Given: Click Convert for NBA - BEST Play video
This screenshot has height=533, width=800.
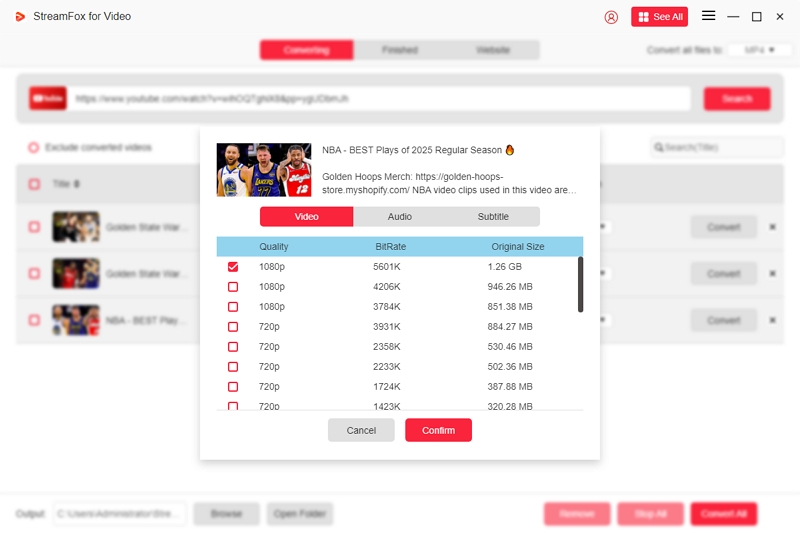Looking at the screenshot, I should (723, 320).
